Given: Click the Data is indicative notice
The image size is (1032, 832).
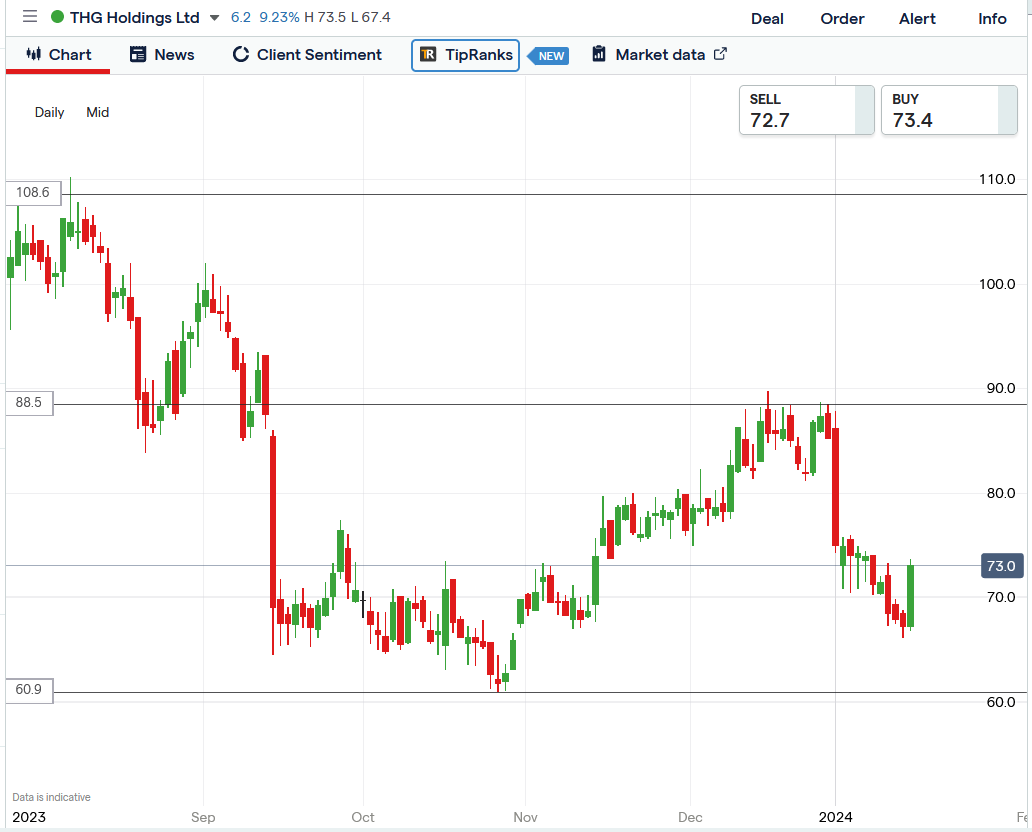Looking at the screenshot, I should click(x=51, y=797).
